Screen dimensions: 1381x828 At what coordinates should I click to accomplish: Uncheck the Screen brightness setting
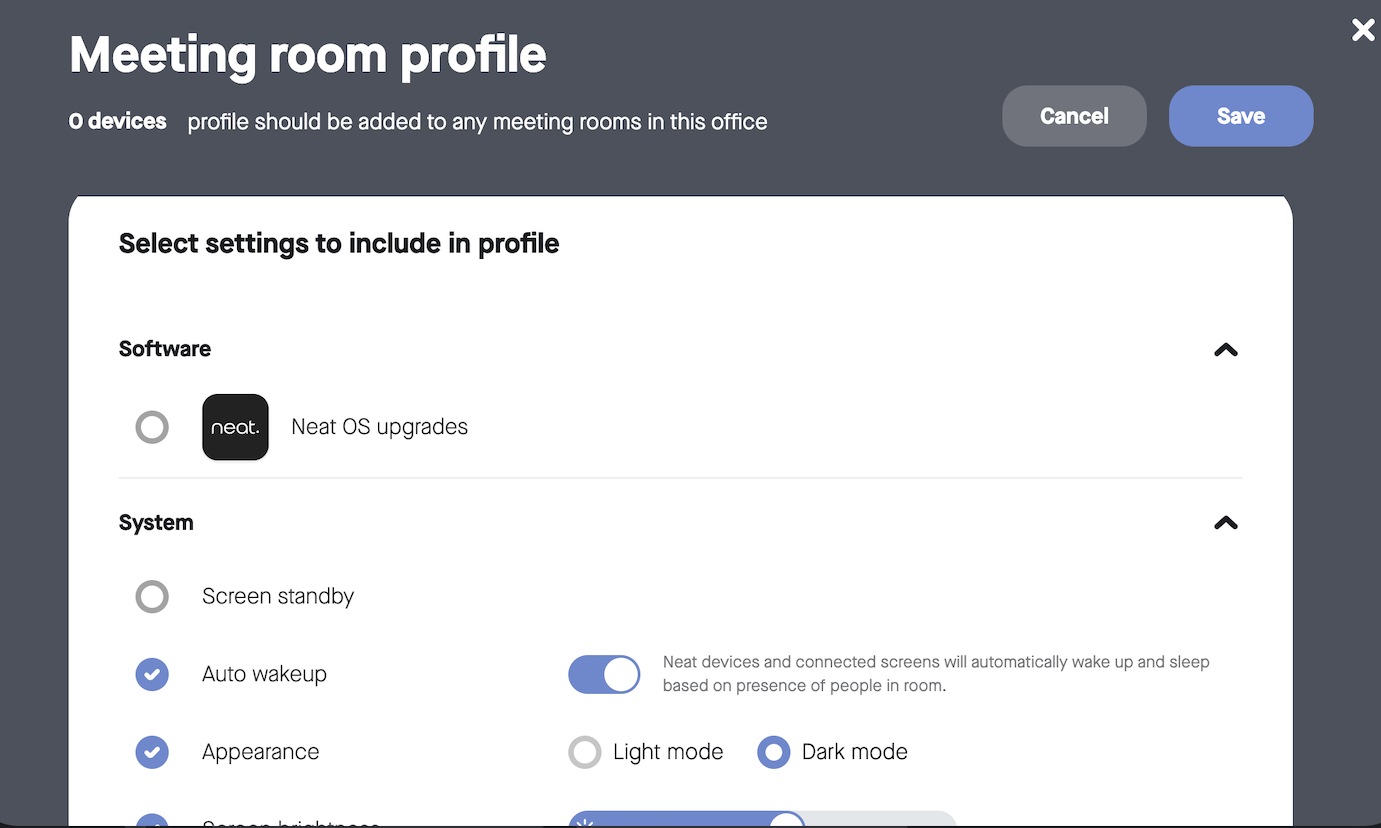click(x=152, y=822)
